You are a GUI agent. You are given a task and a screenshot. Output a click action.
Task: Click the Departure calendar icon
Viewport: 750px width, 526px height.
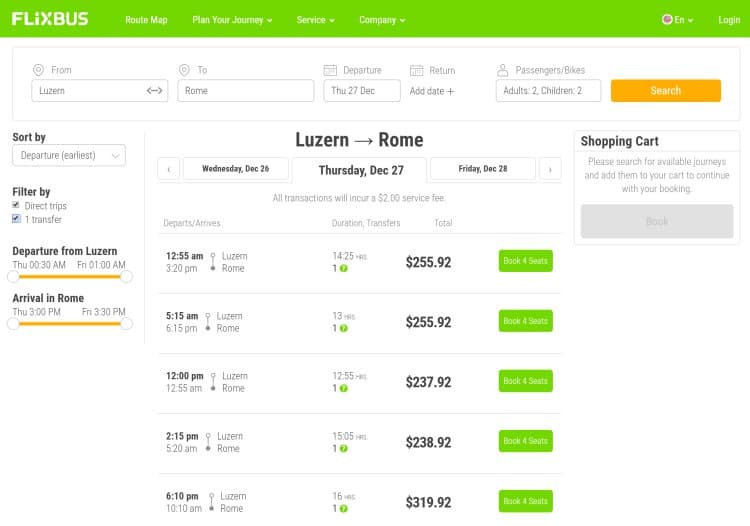pyautogui.click(x=331, y=70)
